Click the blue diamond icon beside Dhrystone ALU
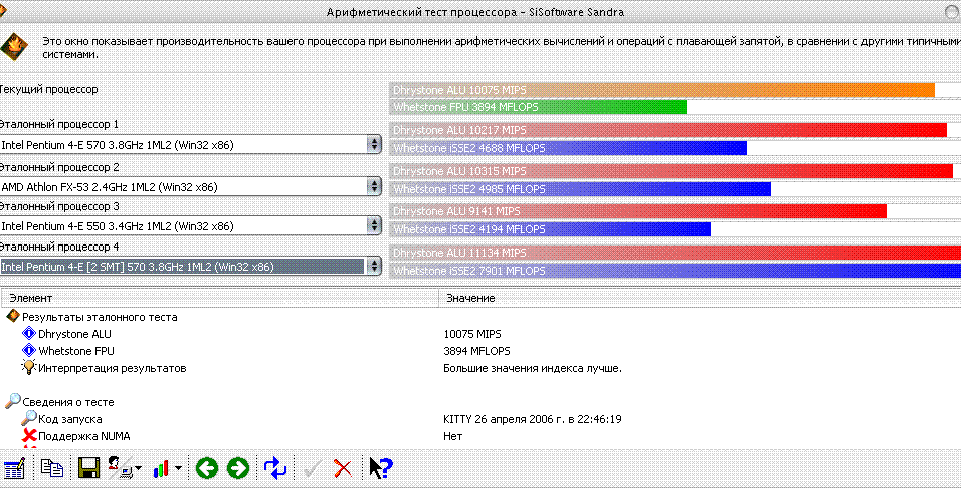961x489 pixels. click(29, 333)
